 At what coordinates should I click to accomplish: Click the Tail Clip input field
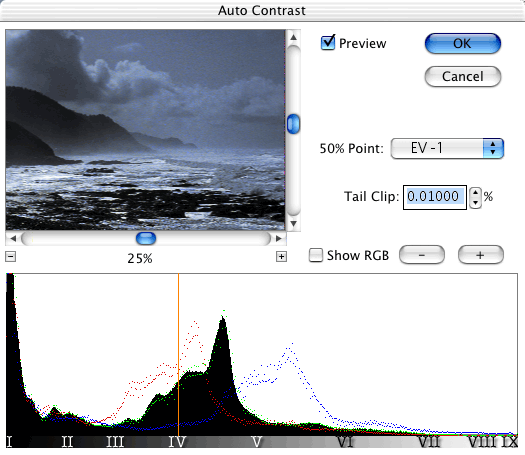pos(435,198)
